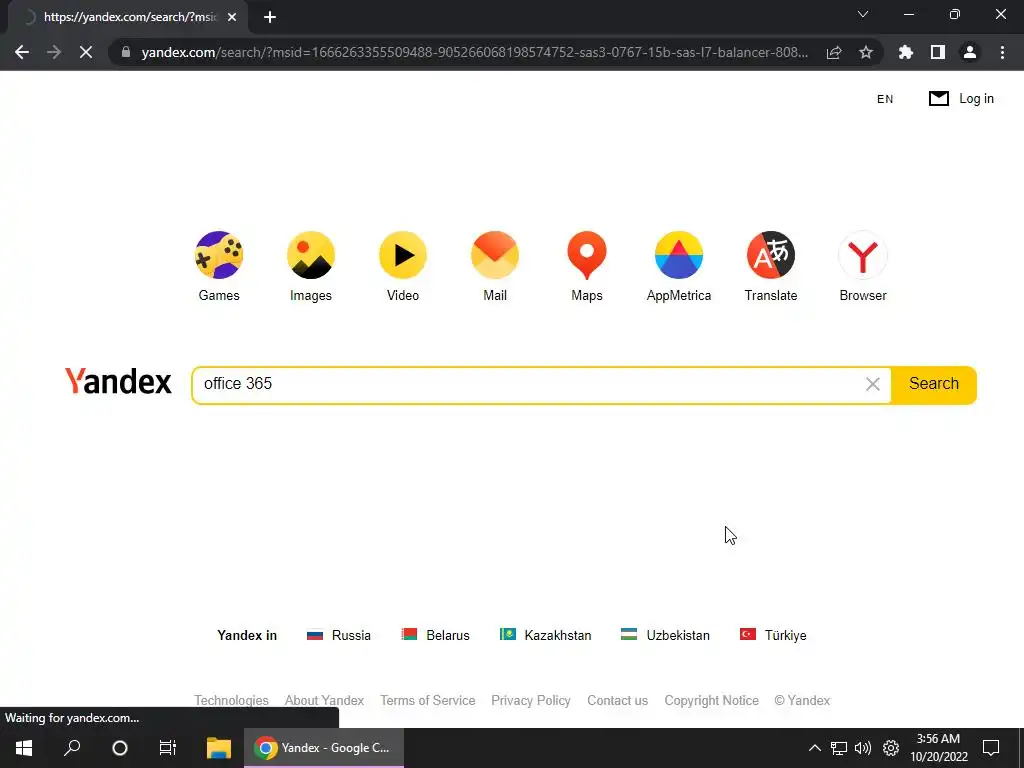Open Technologies footer link
The width and height of the screenshot is (1024, 768).
[231, 701]
